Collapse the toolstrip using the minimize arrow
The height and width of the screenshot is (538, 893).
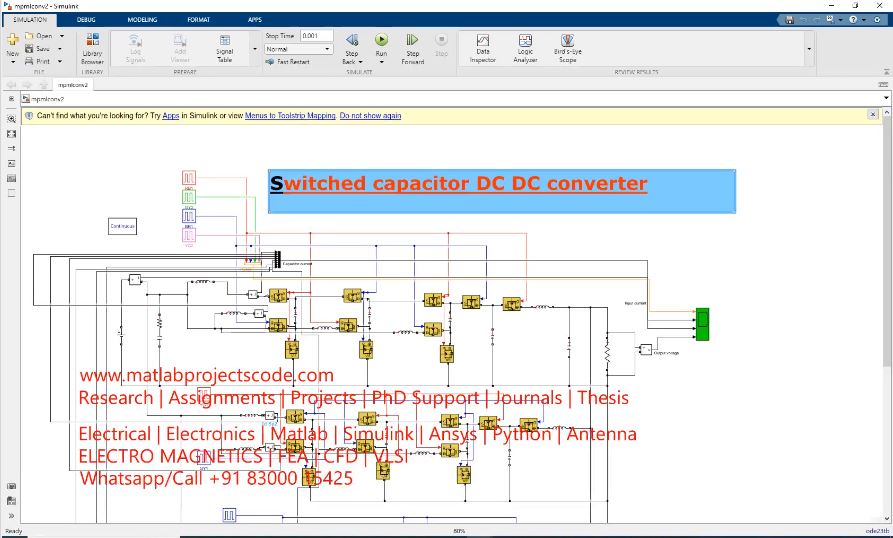click(x=887, y=72)
